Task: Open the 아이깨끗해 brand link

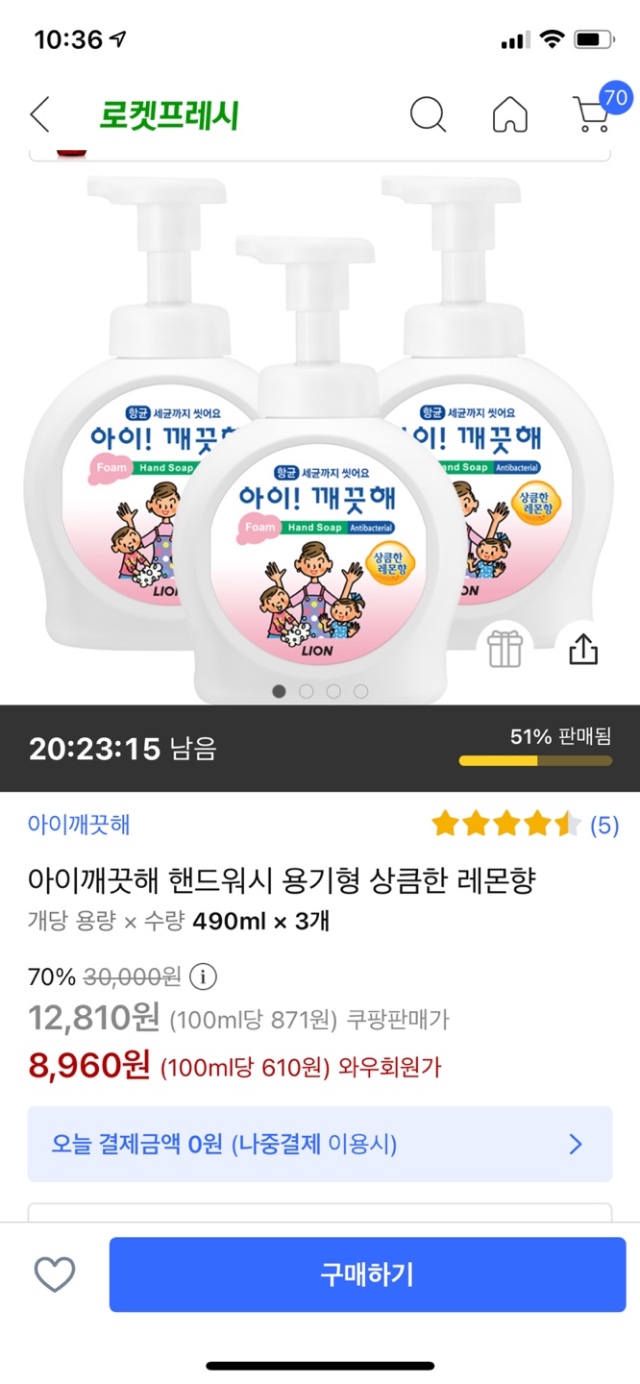Action: (79, 825)
